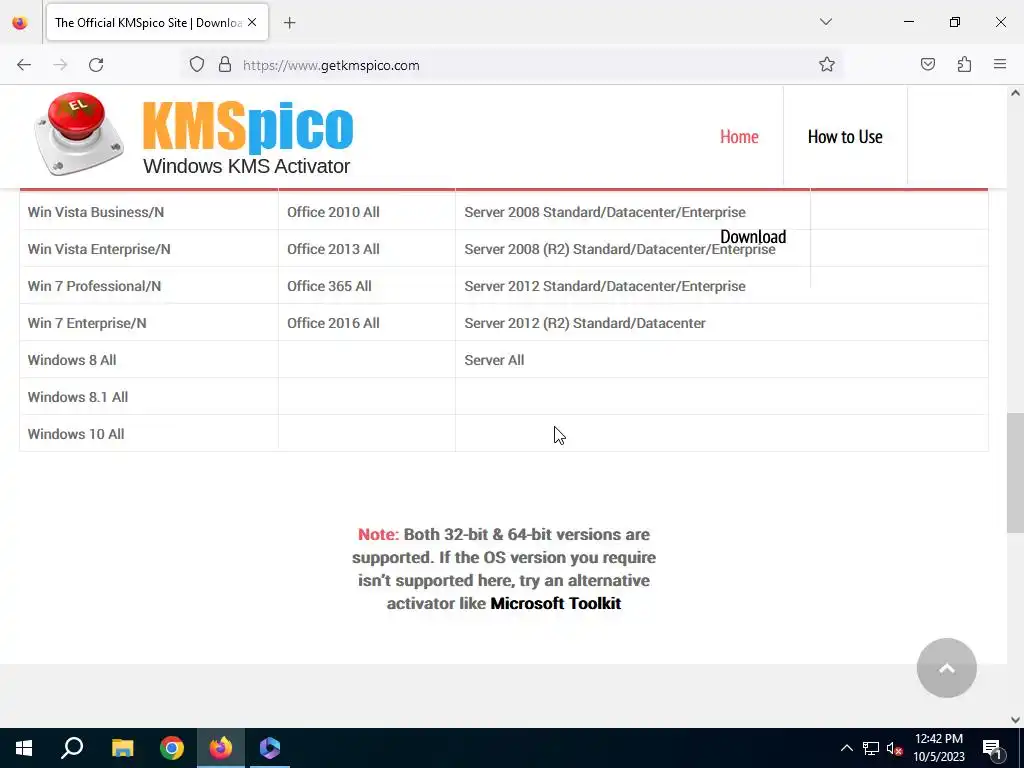Select the Office 2013 All cell
The height and width of the screenshot is (768, 1024).
tap(367, 249)
